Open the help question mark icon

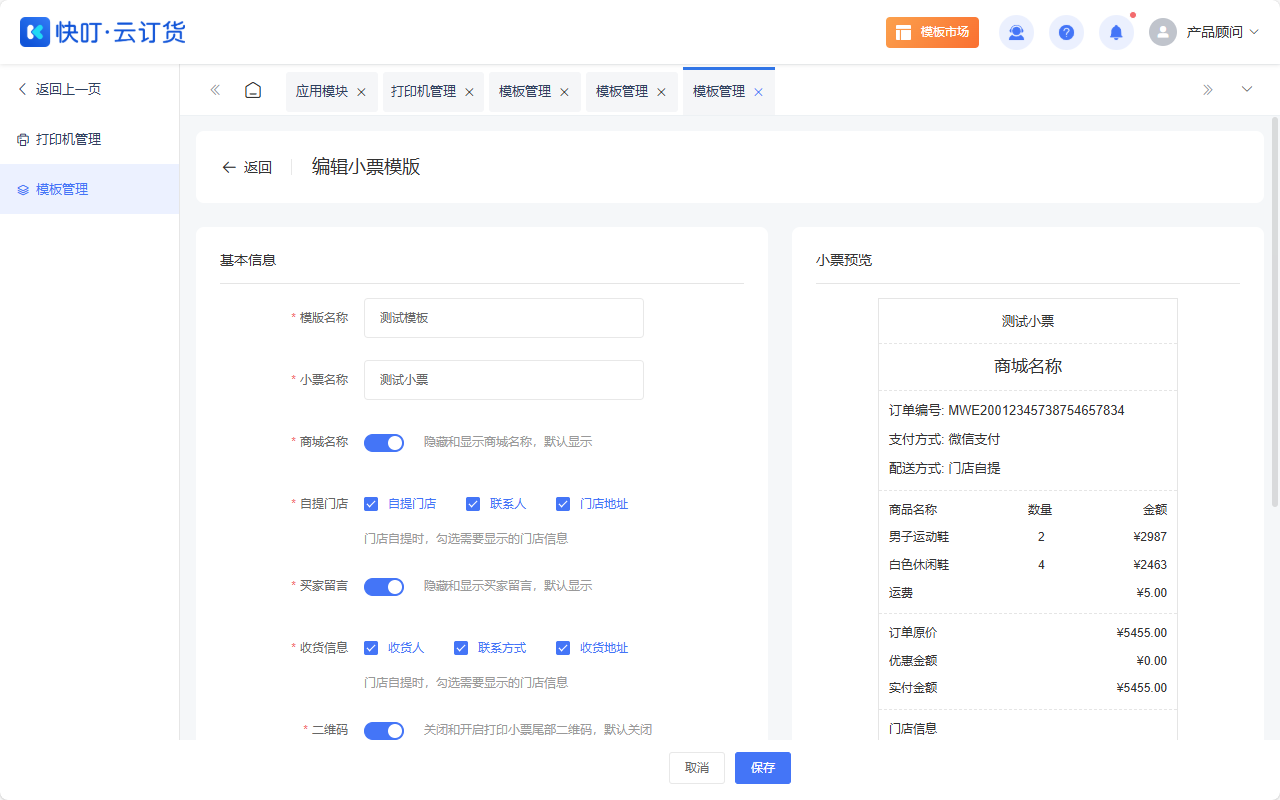pos(1066,32)
